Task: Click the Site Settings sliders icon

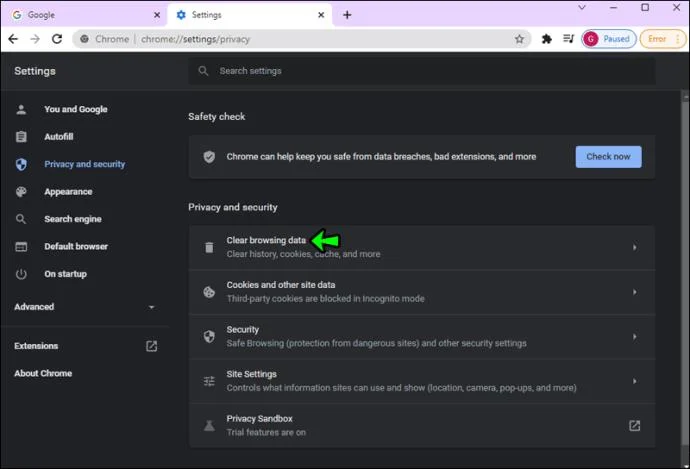Action: click(209, 381)
